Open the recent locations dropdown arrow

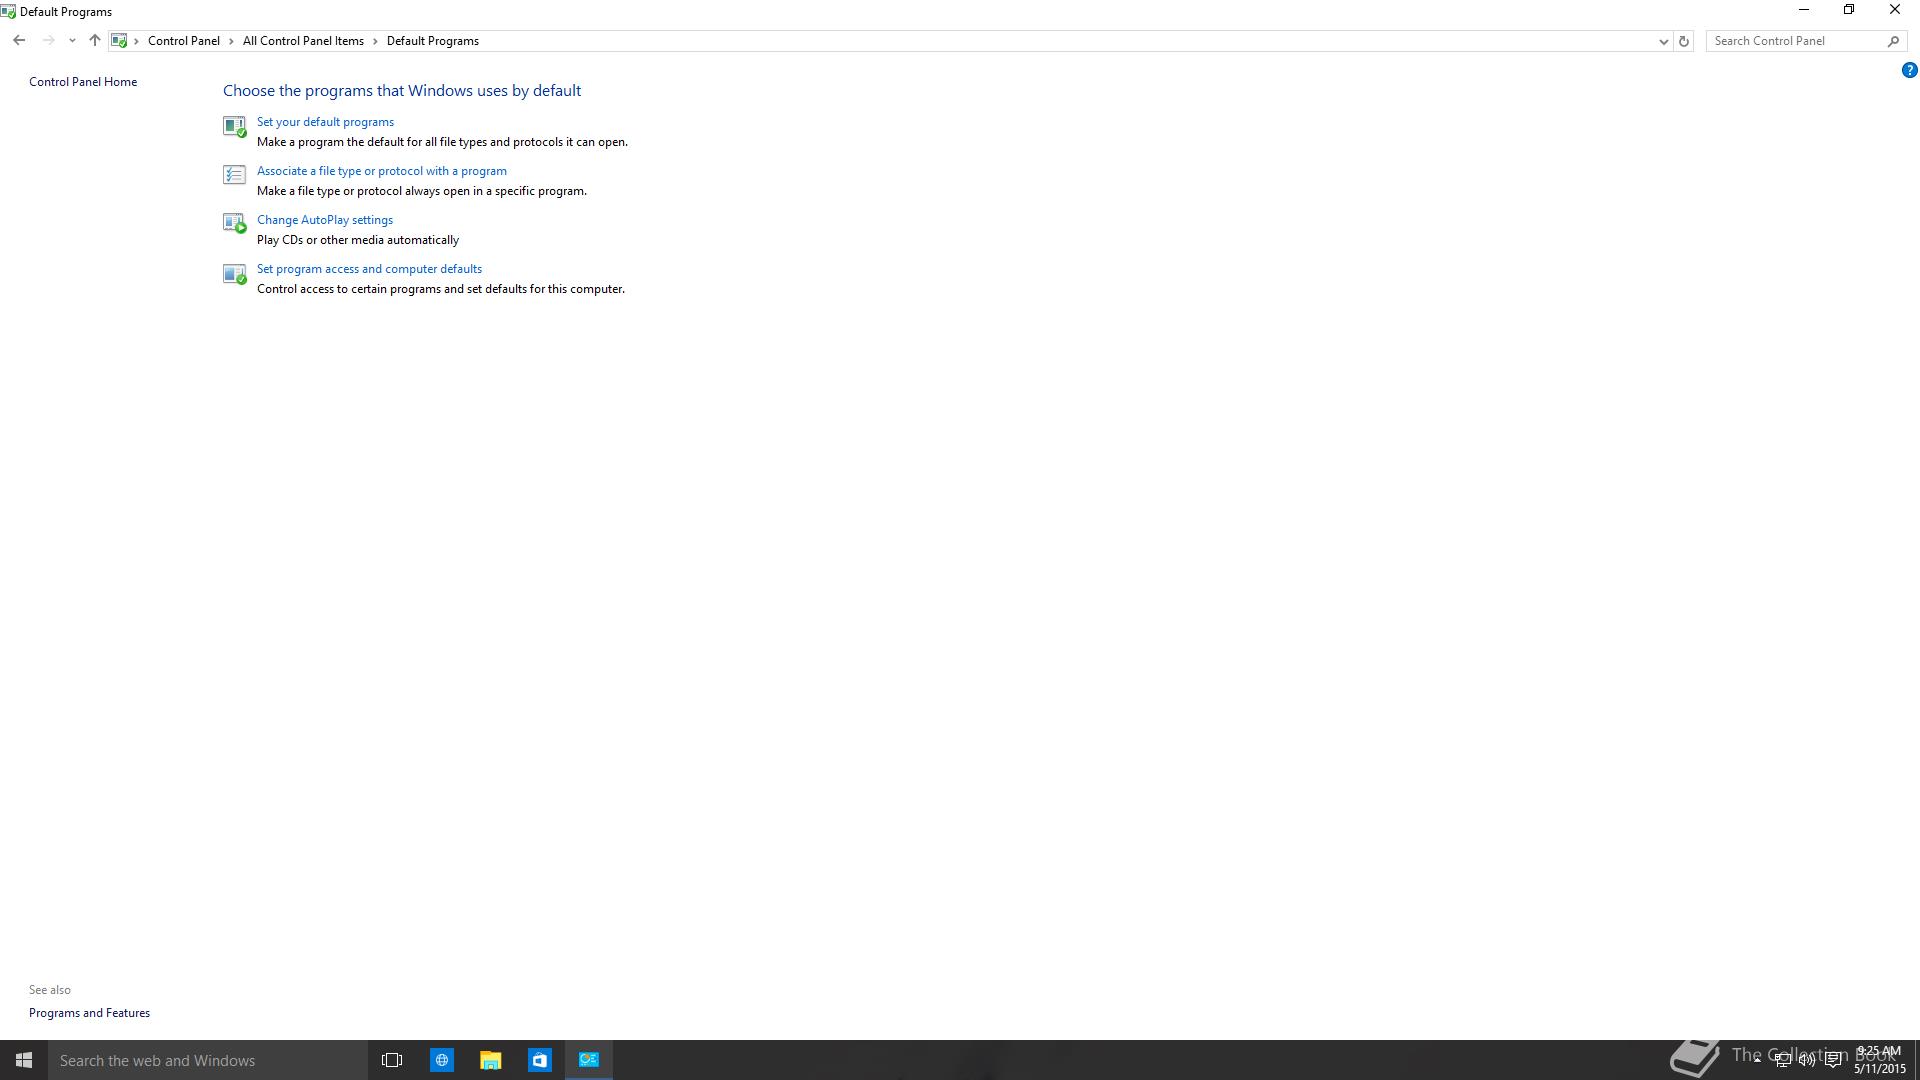click(72, 41)
